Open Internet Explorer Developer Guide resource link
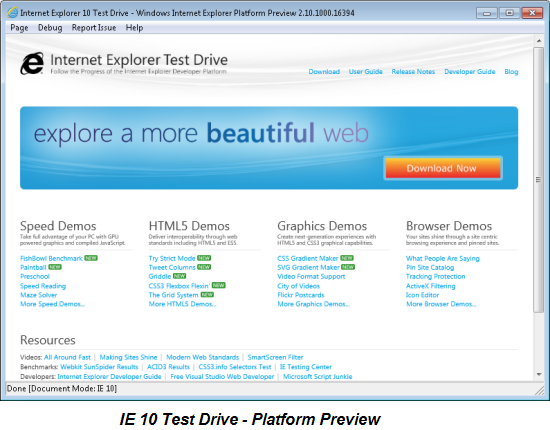Image resolution: width=550 pixels, height=430 pixels. pyautogui.click(x=109, y=376)
